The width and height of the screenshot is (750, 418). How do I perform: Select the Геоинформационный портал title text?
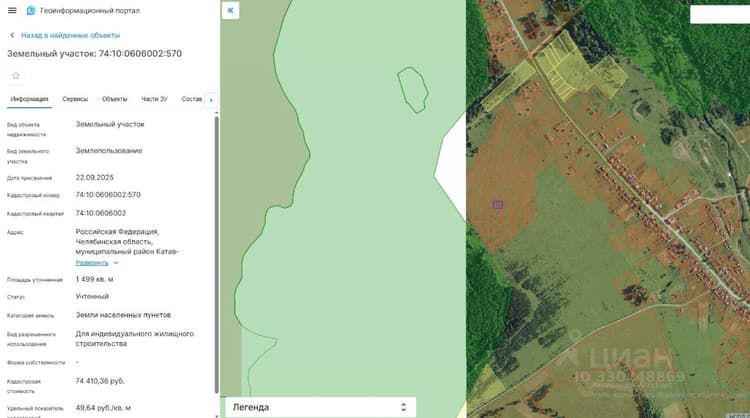90,10
